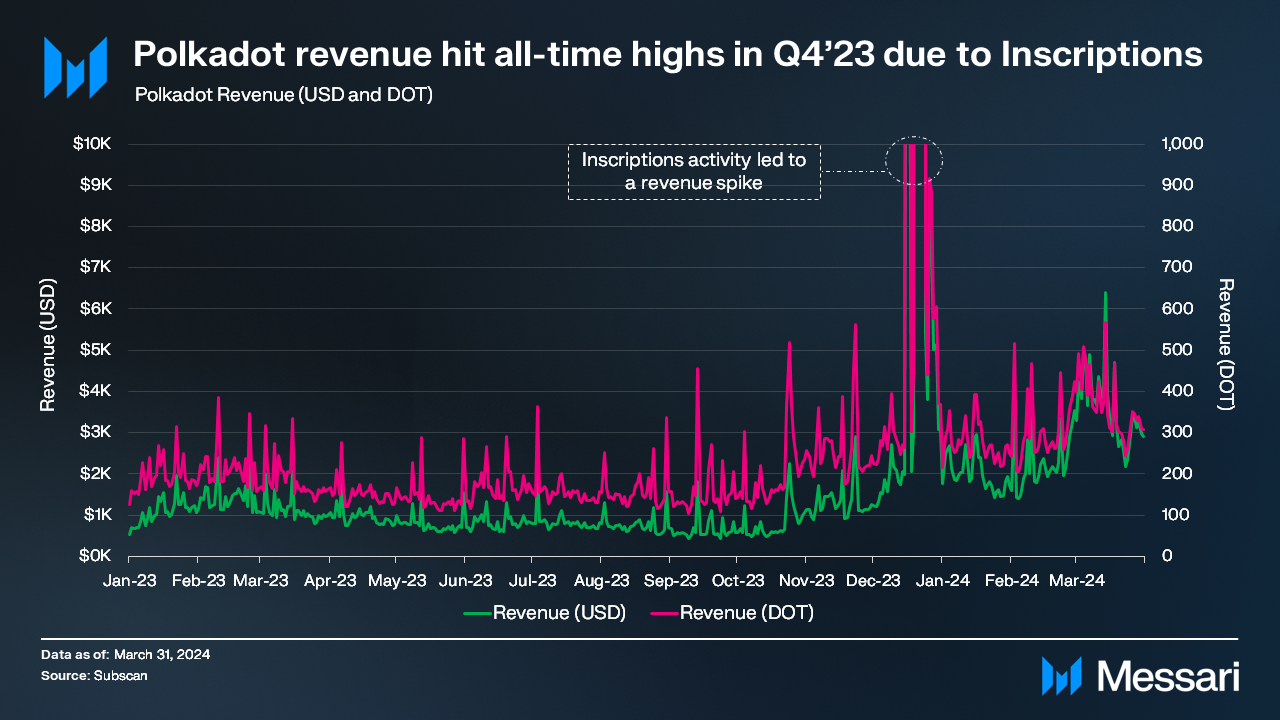Screen dimensions: 1280x720
Task: Click the 'Source: Subscan' footnote
Action: [95, 676]
